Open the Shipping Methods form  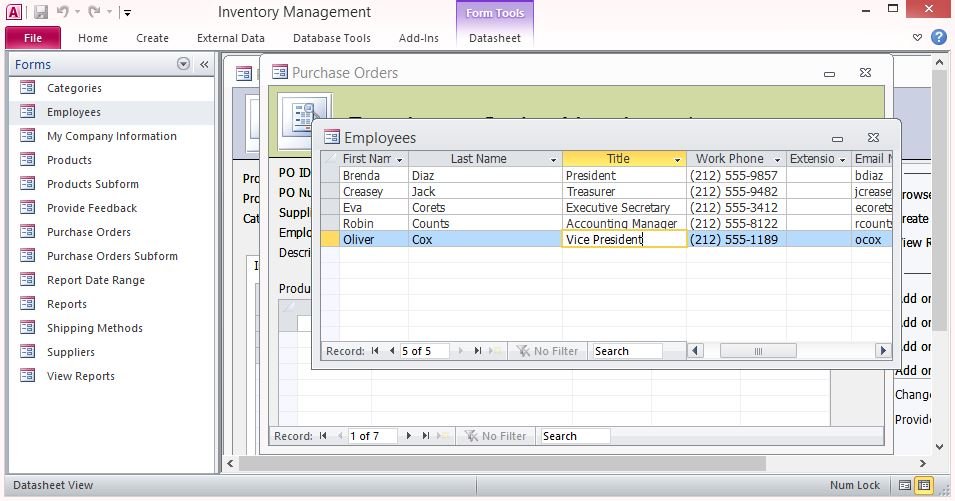[x=94, y=328]
